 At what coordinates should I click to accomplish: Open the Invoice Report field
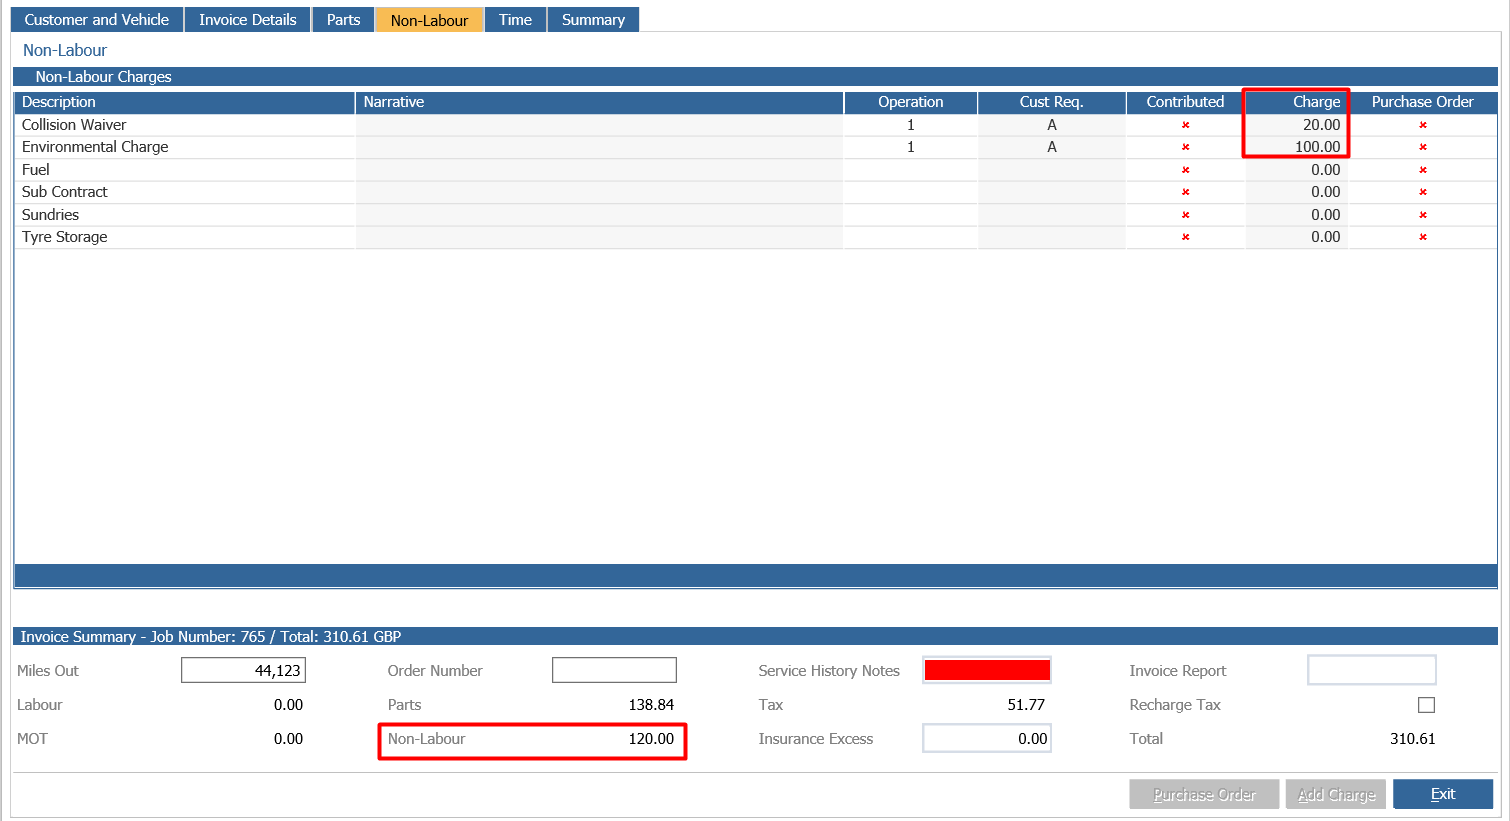[x=1372, y=670]
